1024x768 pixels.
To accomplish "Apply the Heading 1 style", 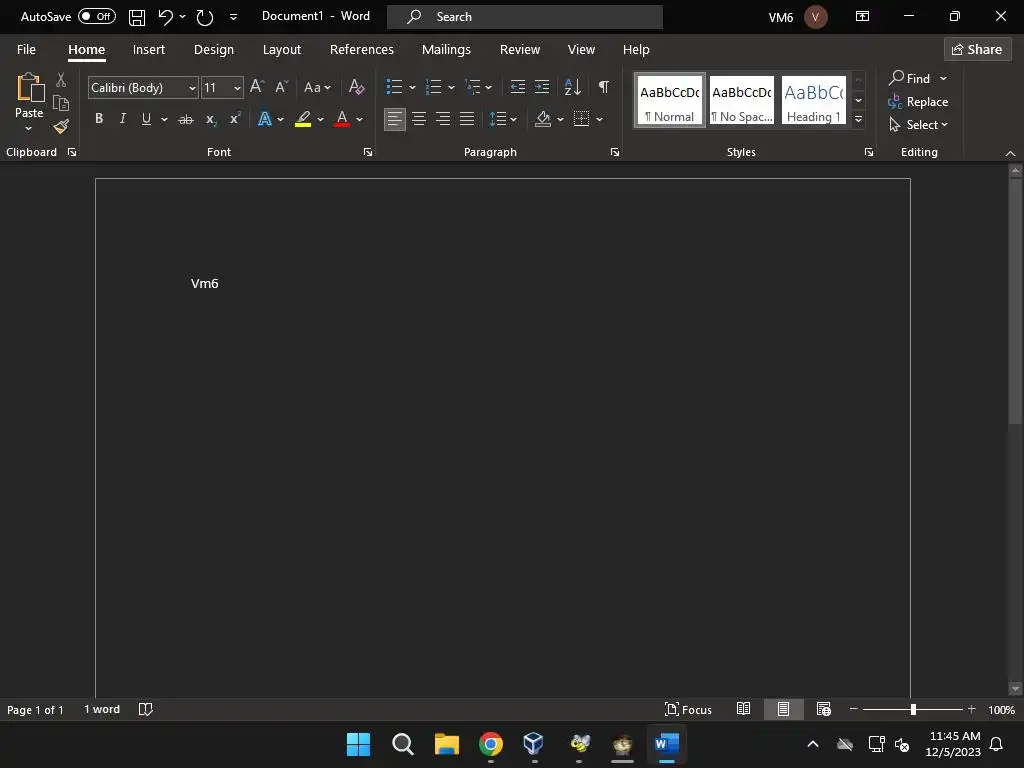I will [814, 100].
